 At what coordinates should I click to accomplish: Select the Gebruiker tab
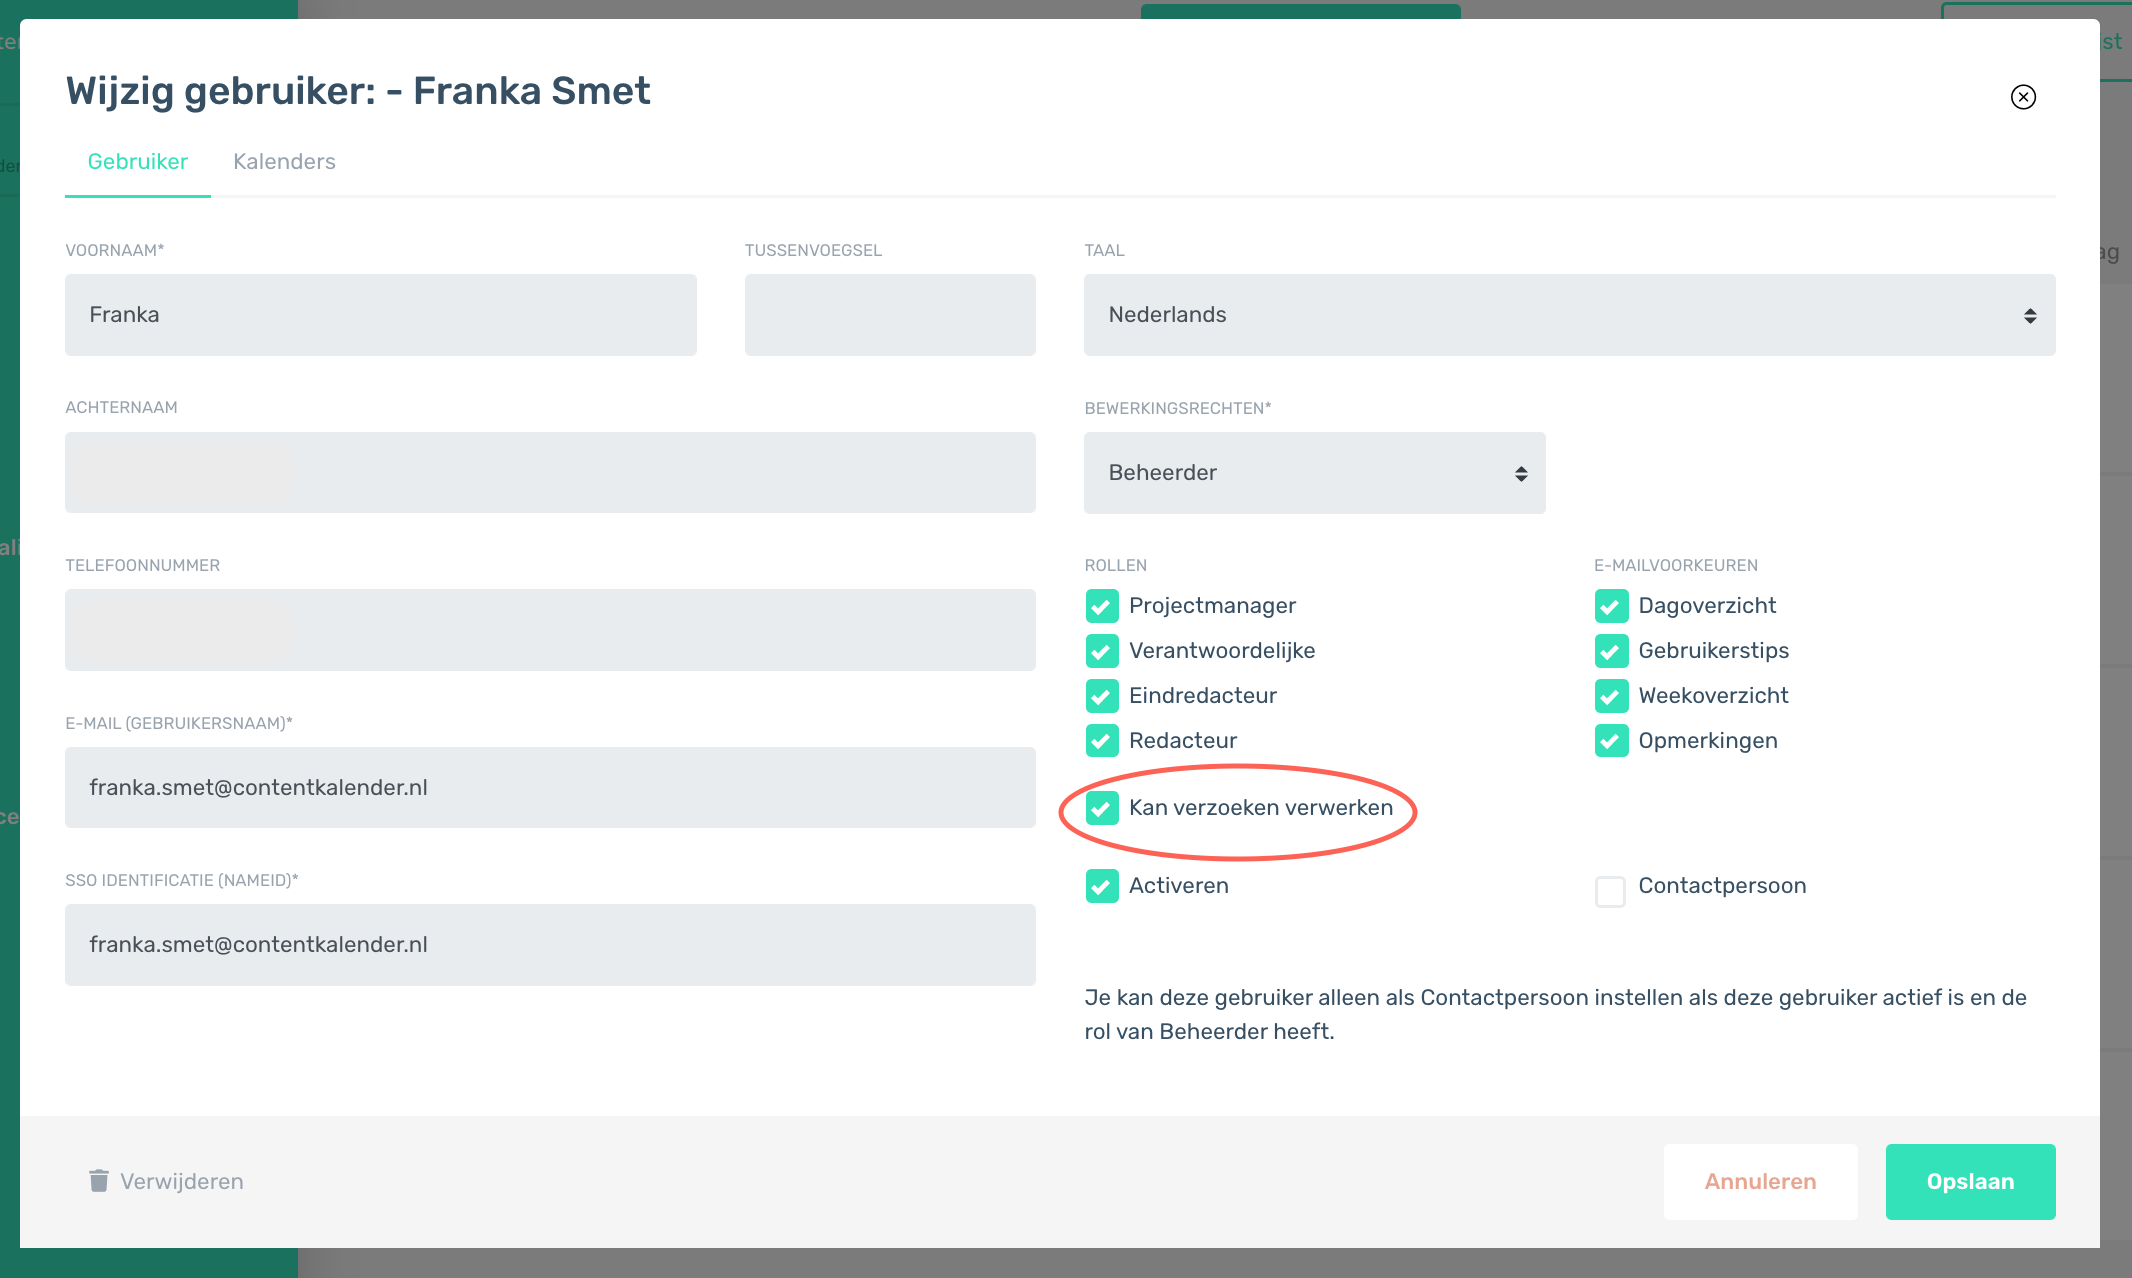pyautogui.click(x=138, y=161)
